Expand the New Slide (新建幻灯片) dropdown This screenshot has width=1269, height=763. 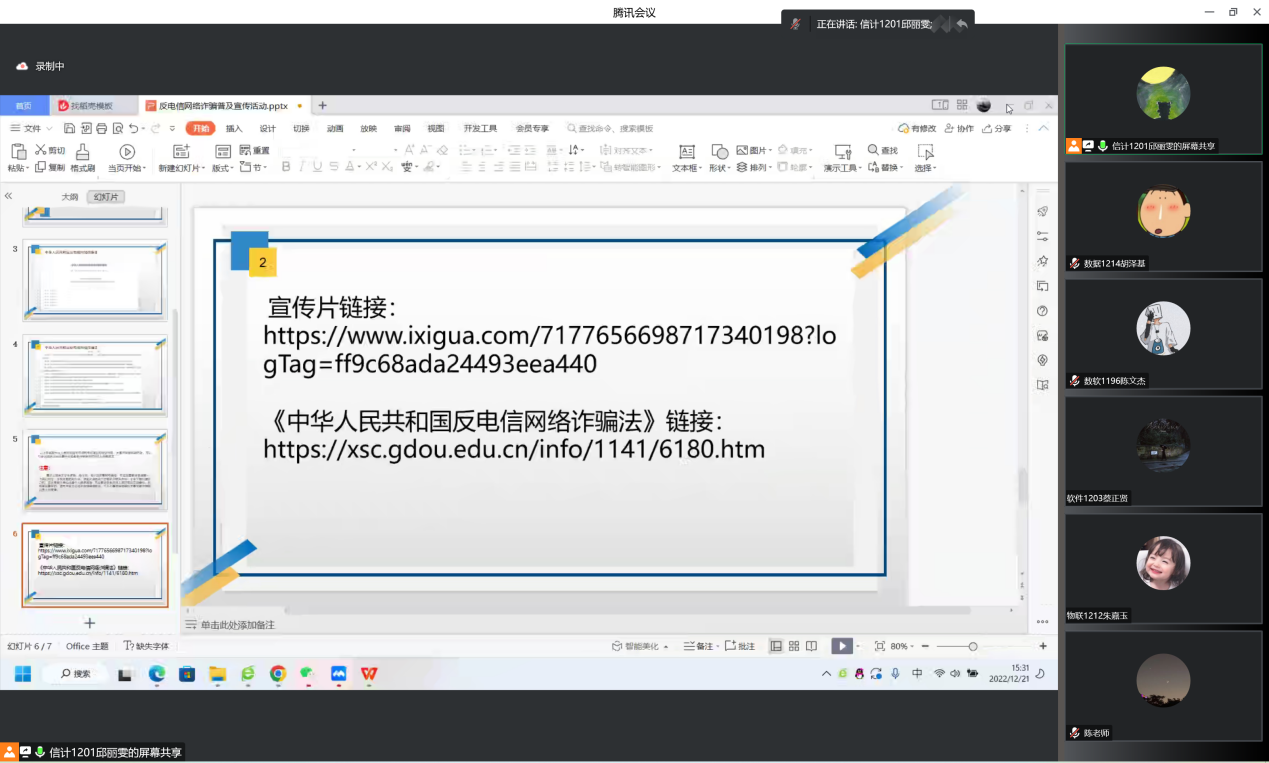click(x=181, y=168)
